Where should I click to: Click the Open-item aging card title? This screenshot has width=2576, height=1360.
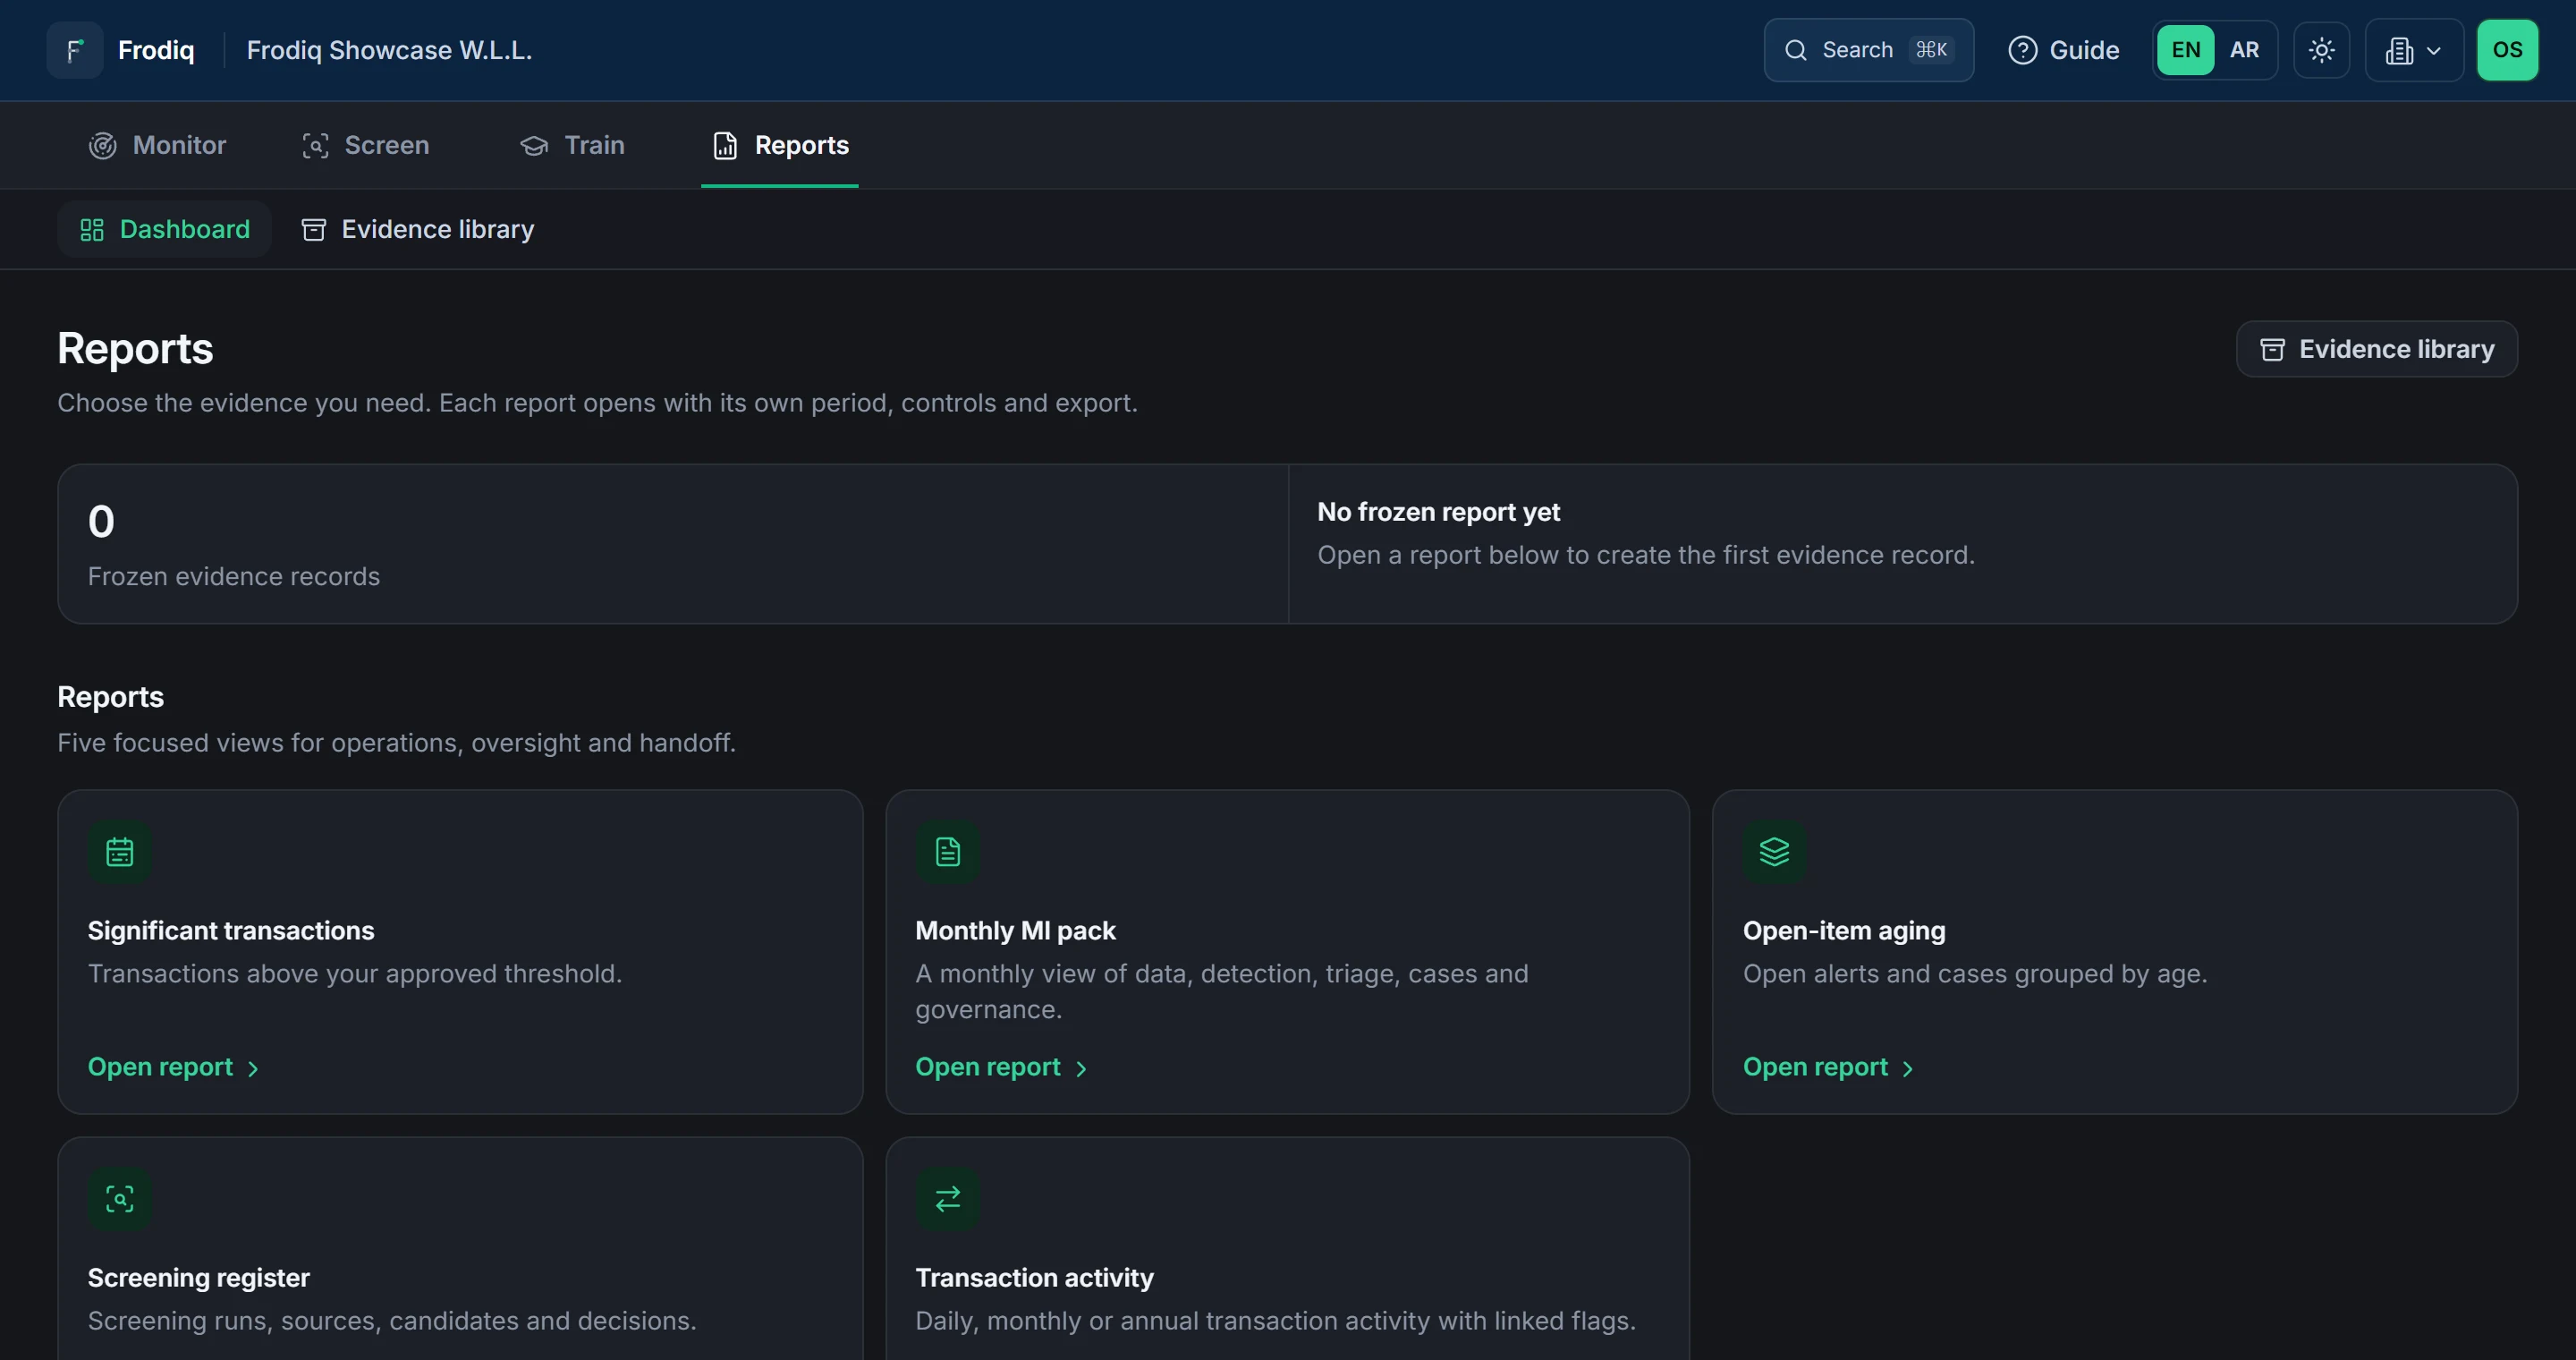coord(1844,930)
